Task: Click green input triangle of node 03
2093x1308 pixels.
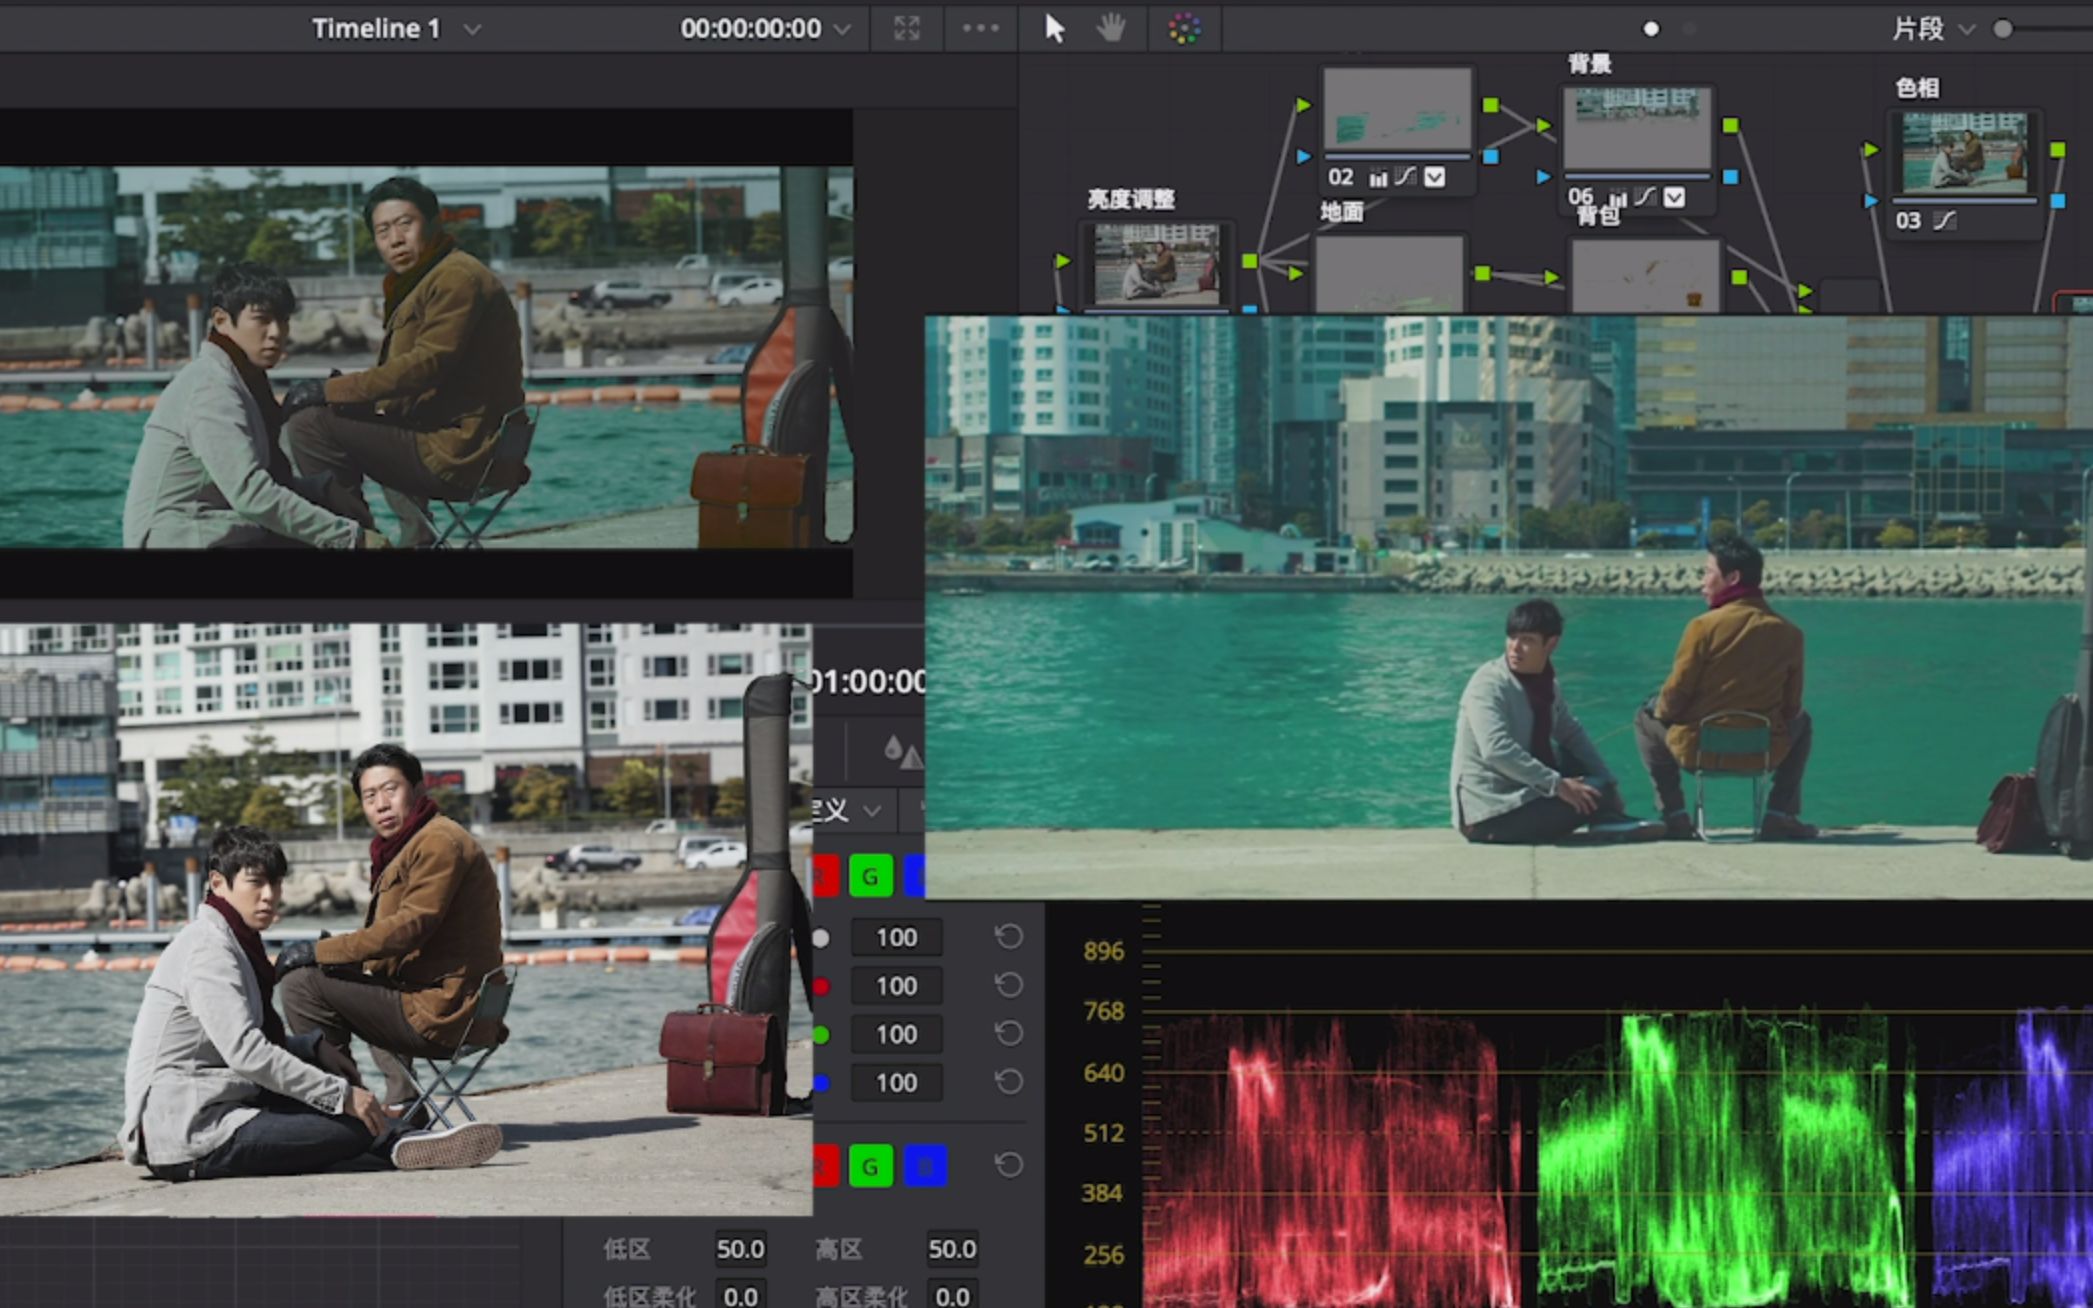Action: 1871,150
